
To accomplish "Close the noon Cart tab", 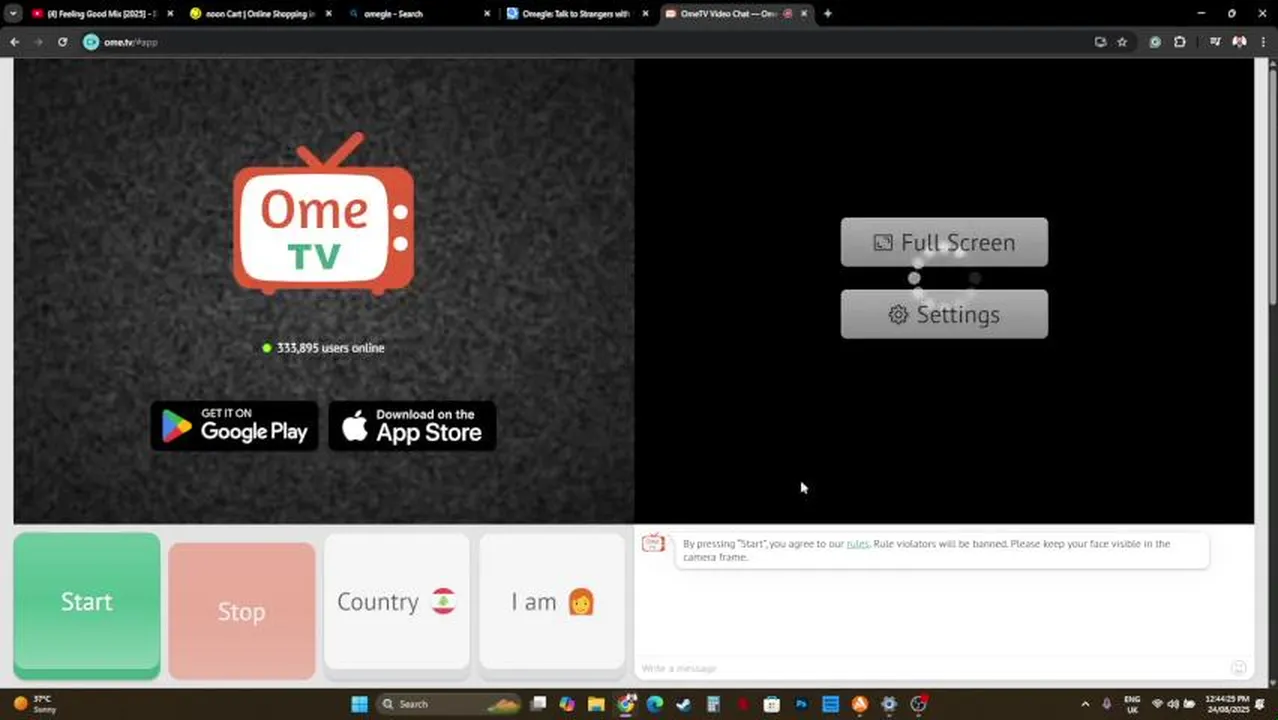I will [328, 14].
